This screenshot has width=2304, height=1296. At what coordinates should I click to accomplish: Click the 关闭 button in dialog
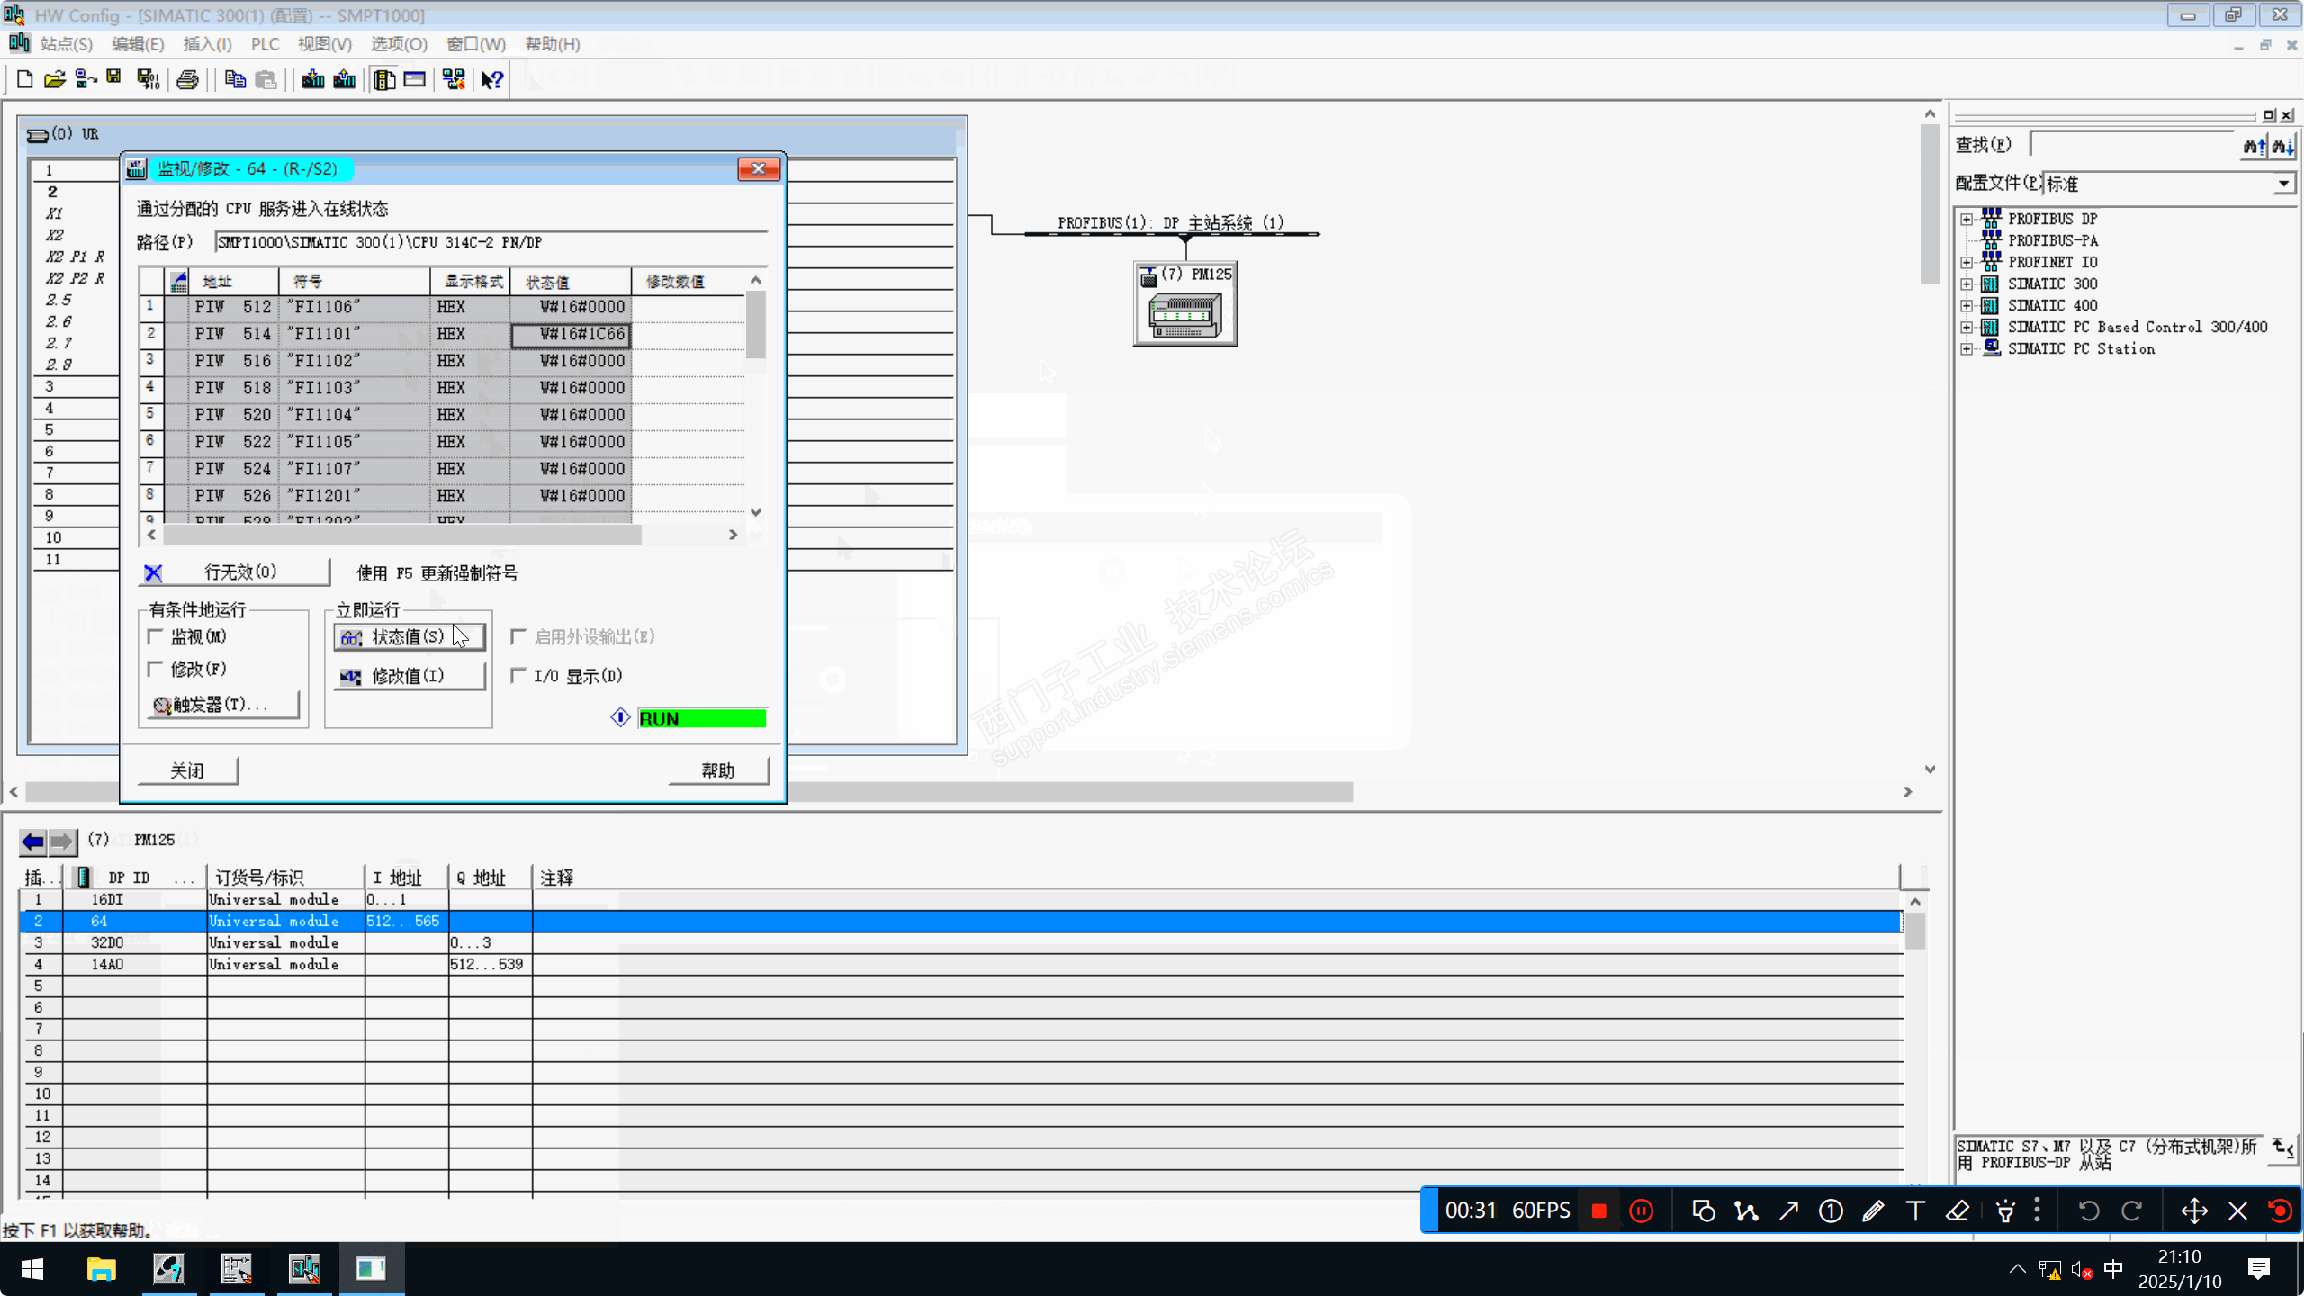coord(188,770)
